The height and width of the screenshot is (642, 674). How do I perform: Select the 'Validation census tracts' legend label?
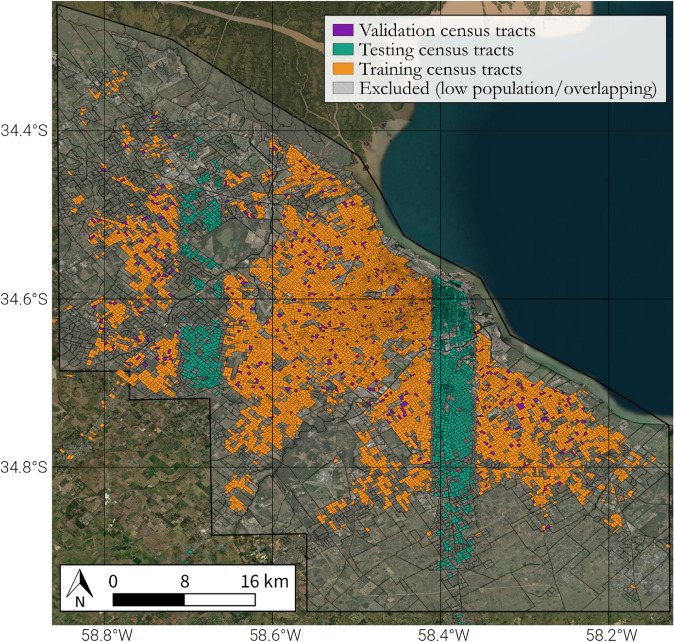447,31
